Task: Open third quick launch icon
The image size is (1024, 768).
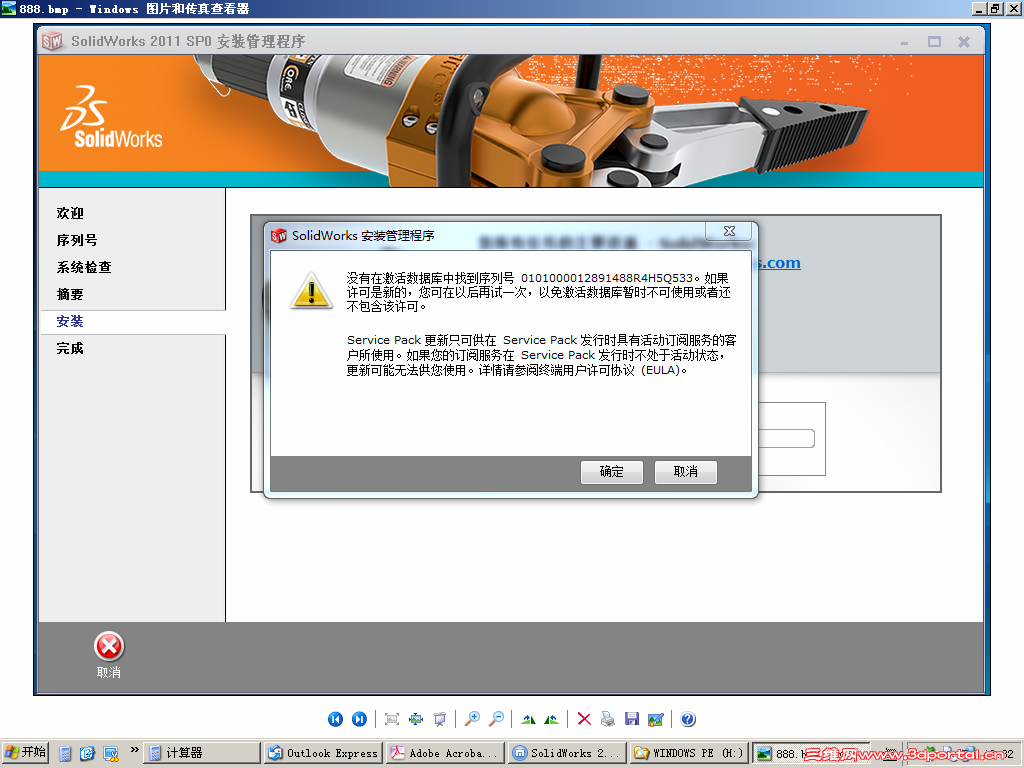Action: click(111, 753)
